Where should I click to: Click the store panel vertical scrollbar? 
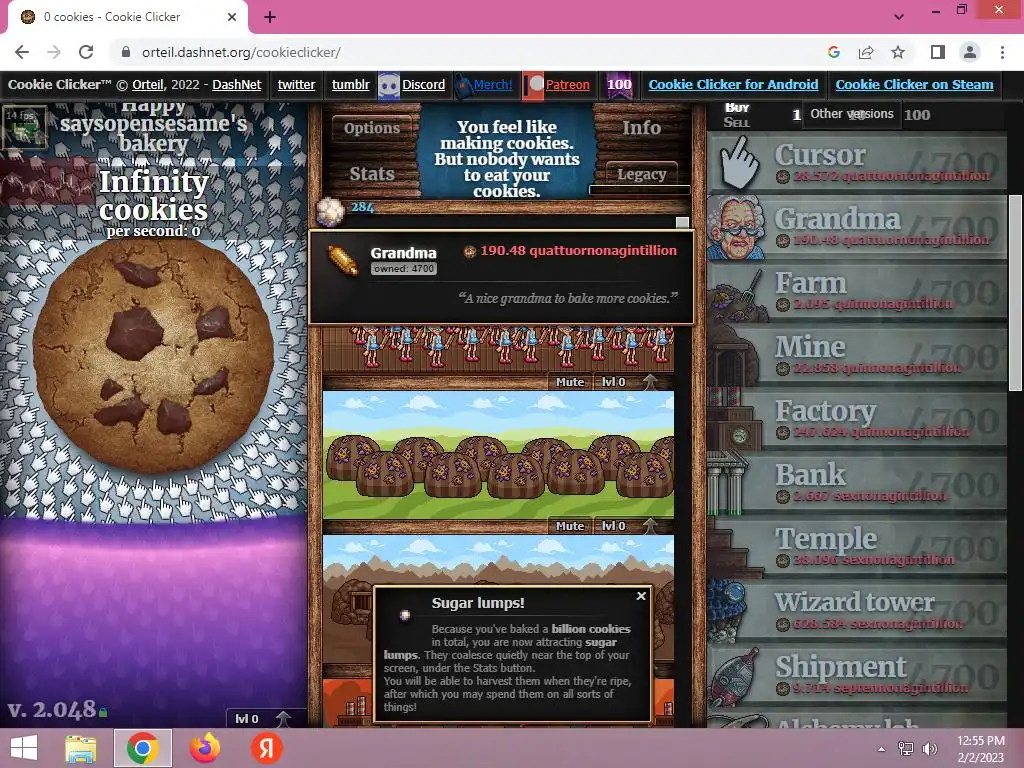click(x=1016, y=293)
